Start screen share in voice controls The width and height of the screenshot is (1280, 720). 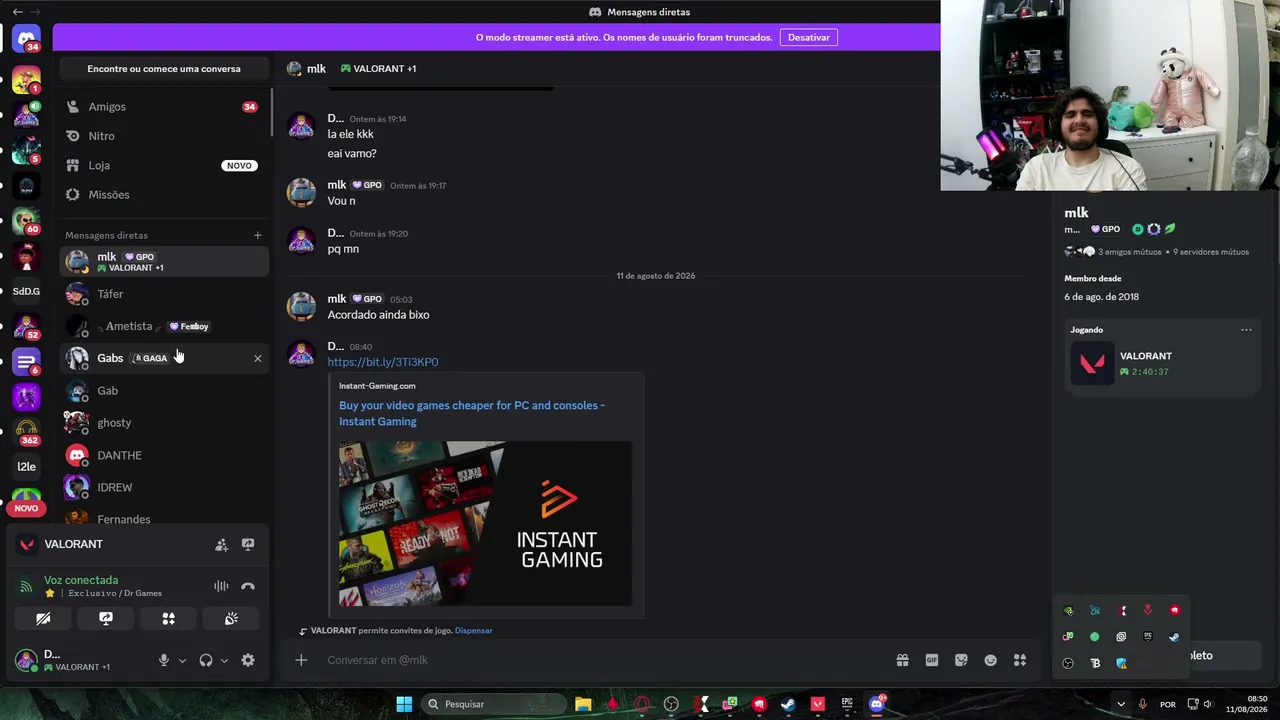click(x=106, y=619)
